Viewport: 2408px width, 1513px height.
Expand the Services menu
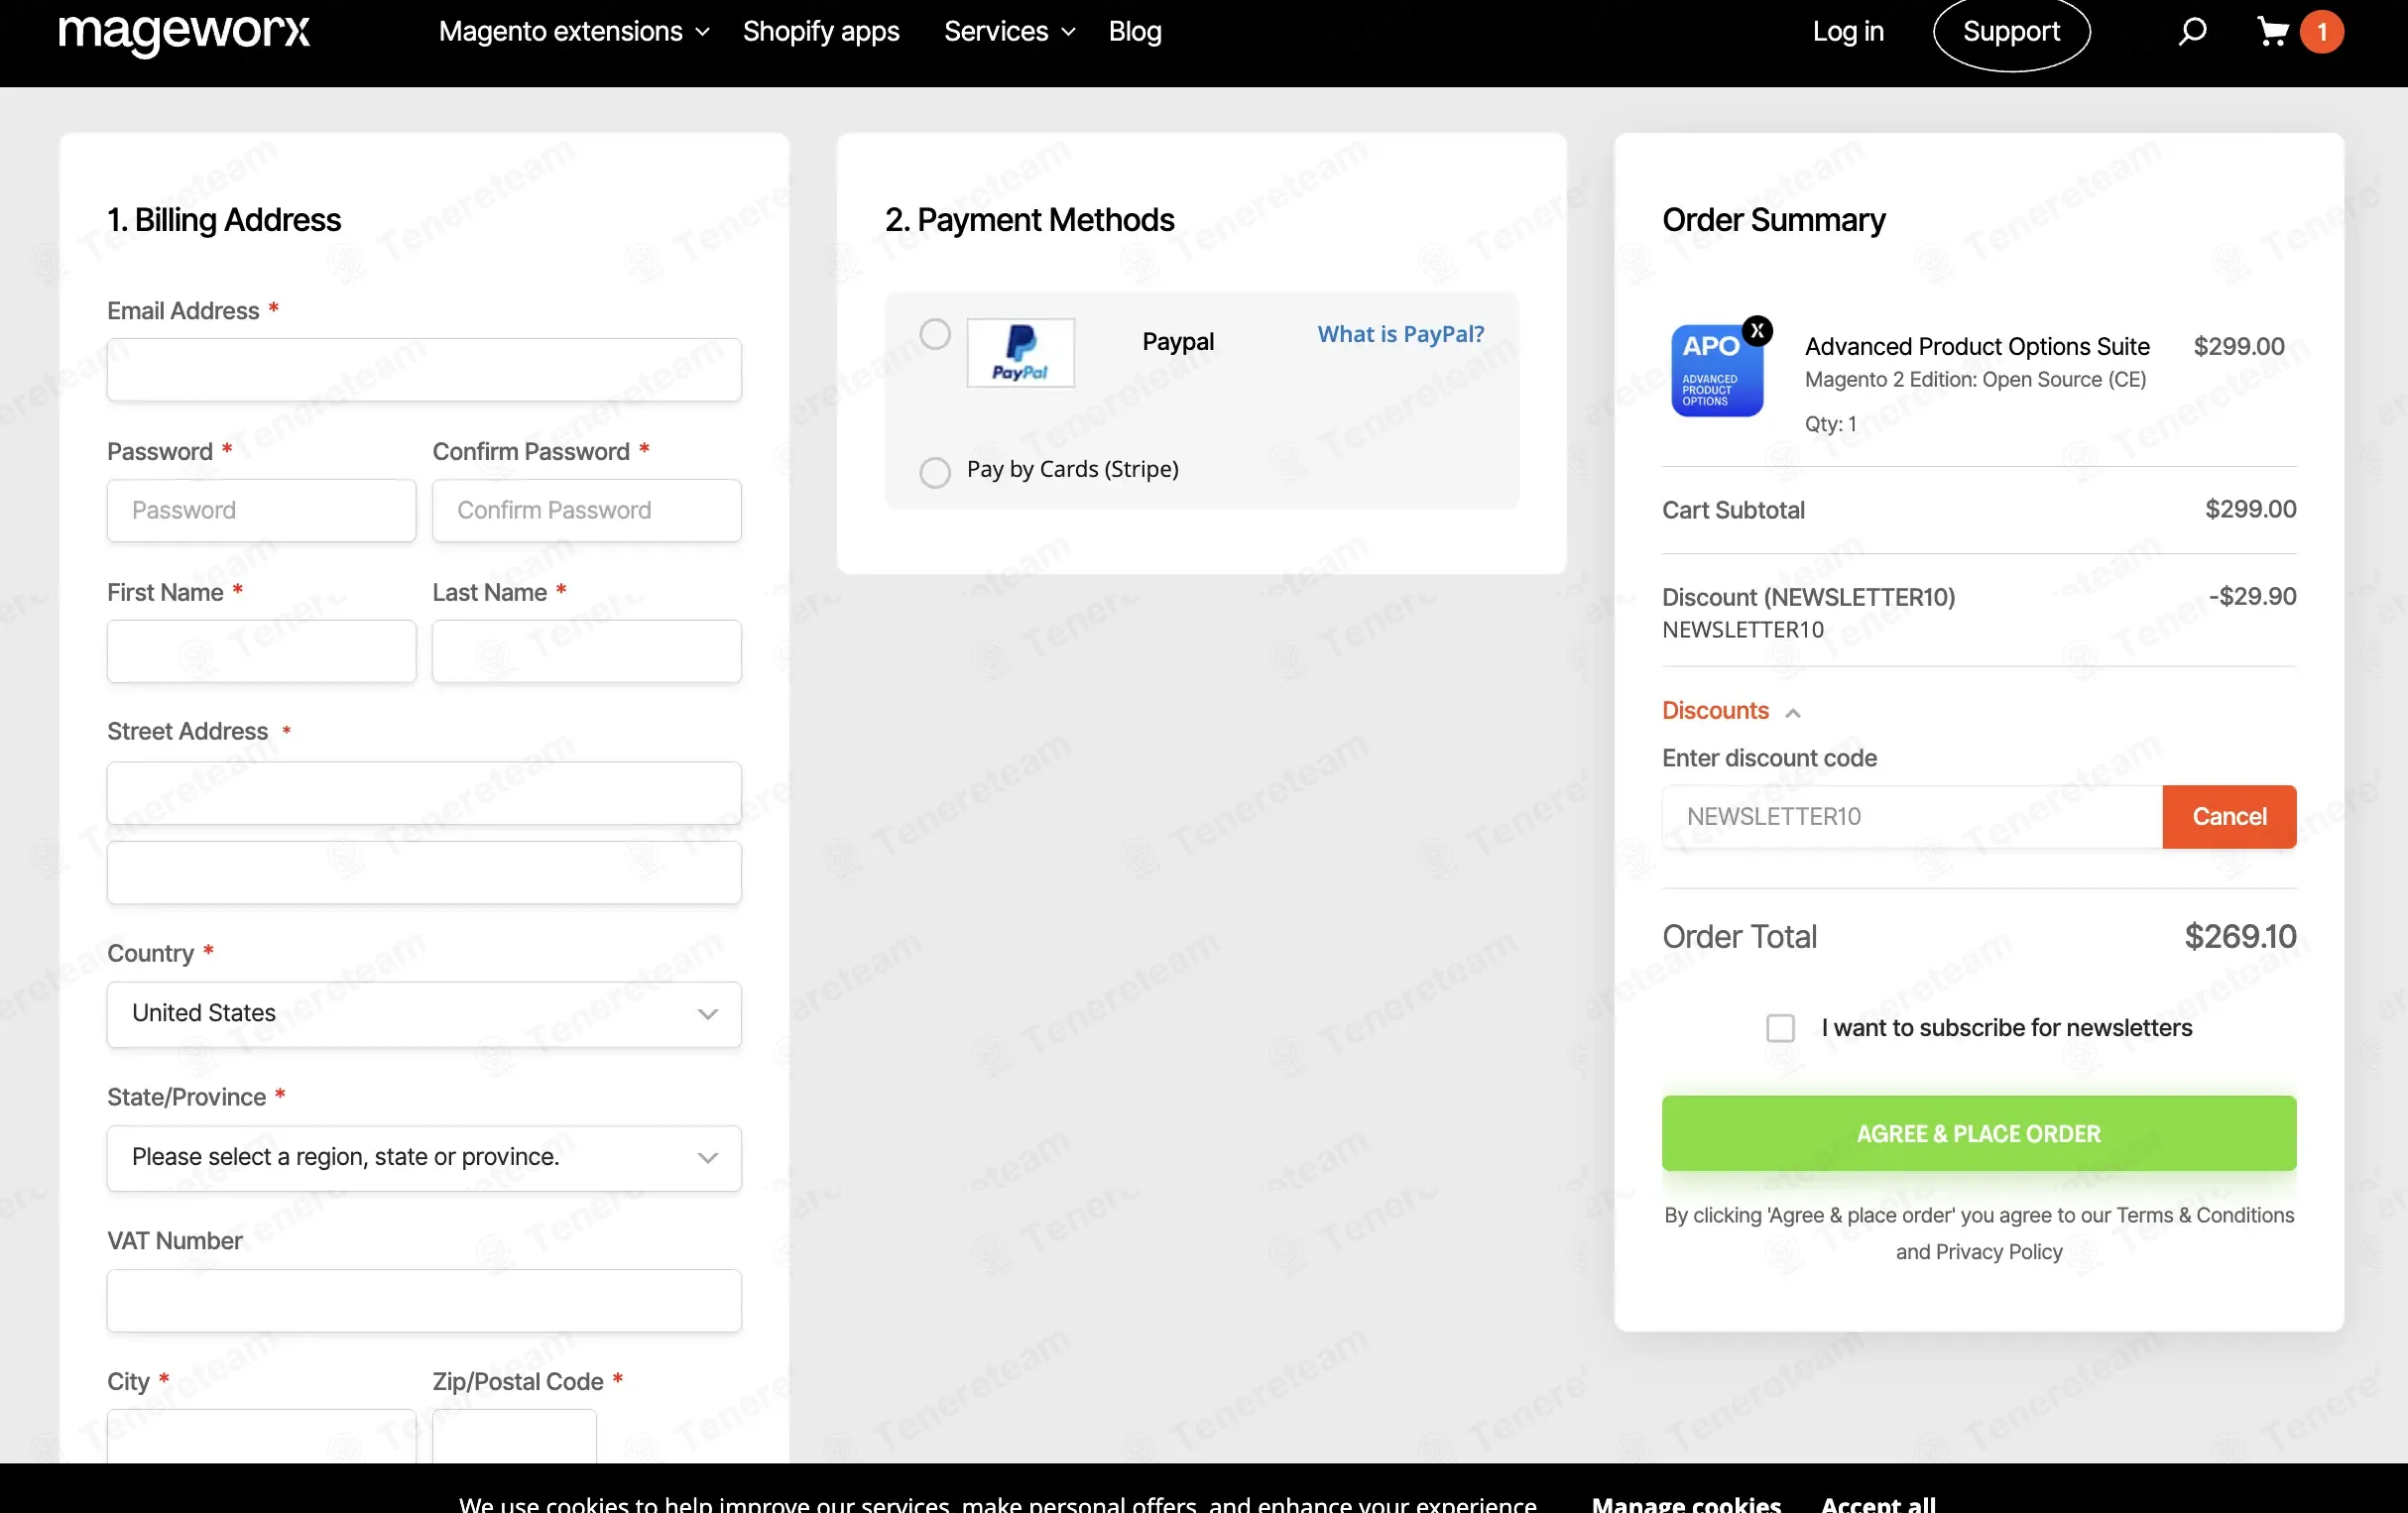click(1010, 32)
